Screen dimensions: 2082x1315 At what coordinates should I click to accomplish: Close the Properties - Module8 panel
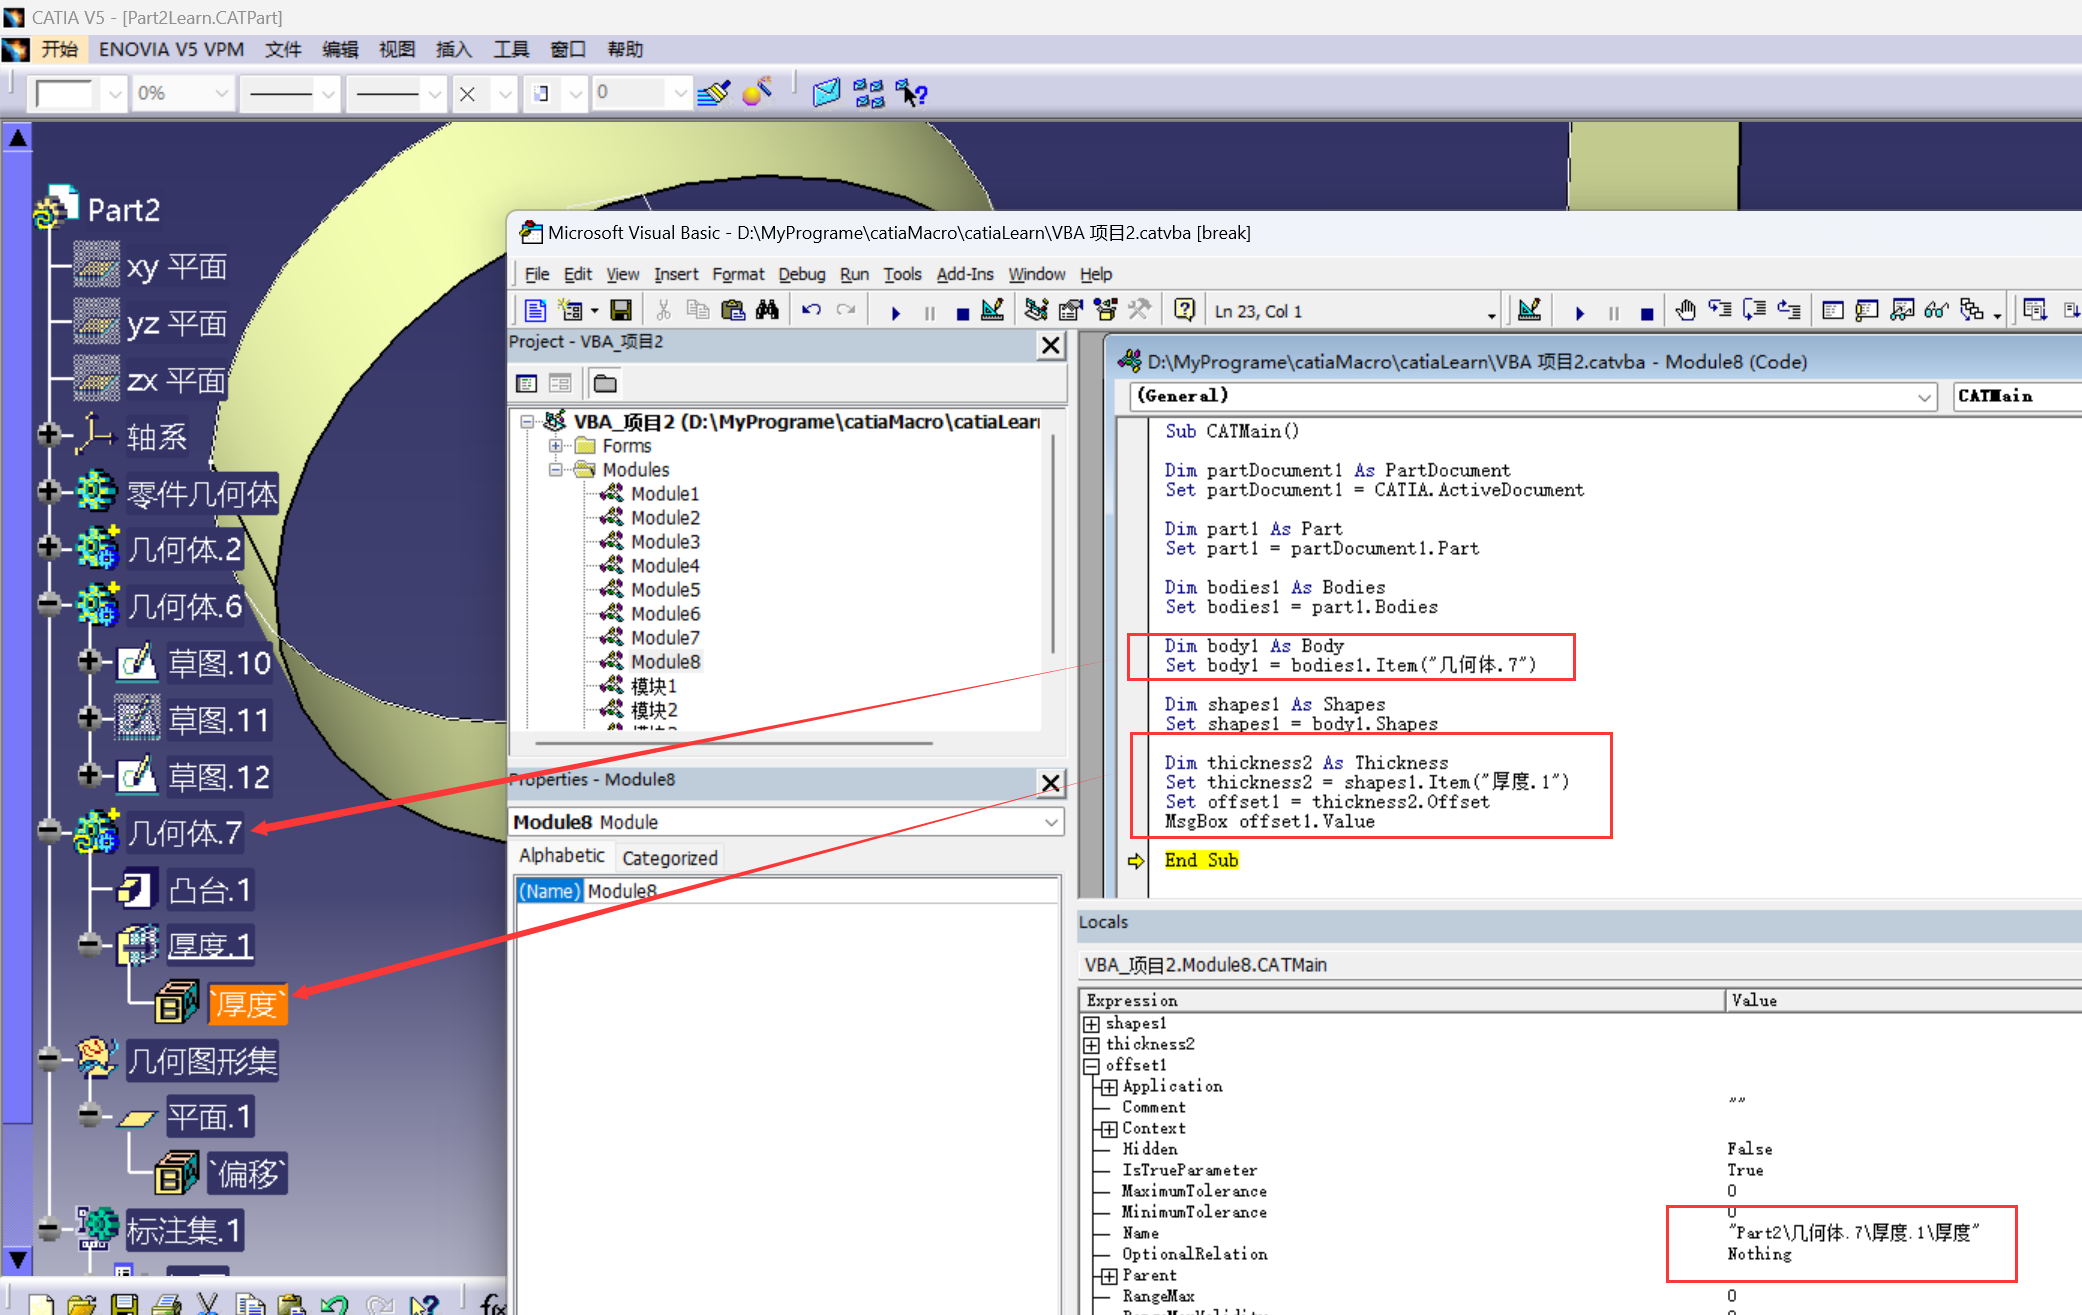coord(1051,783)
